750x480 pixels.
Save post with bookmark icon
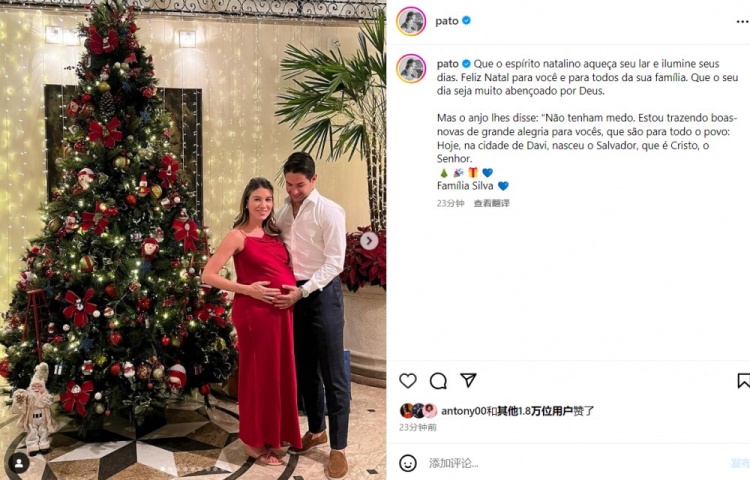(744, 381)
